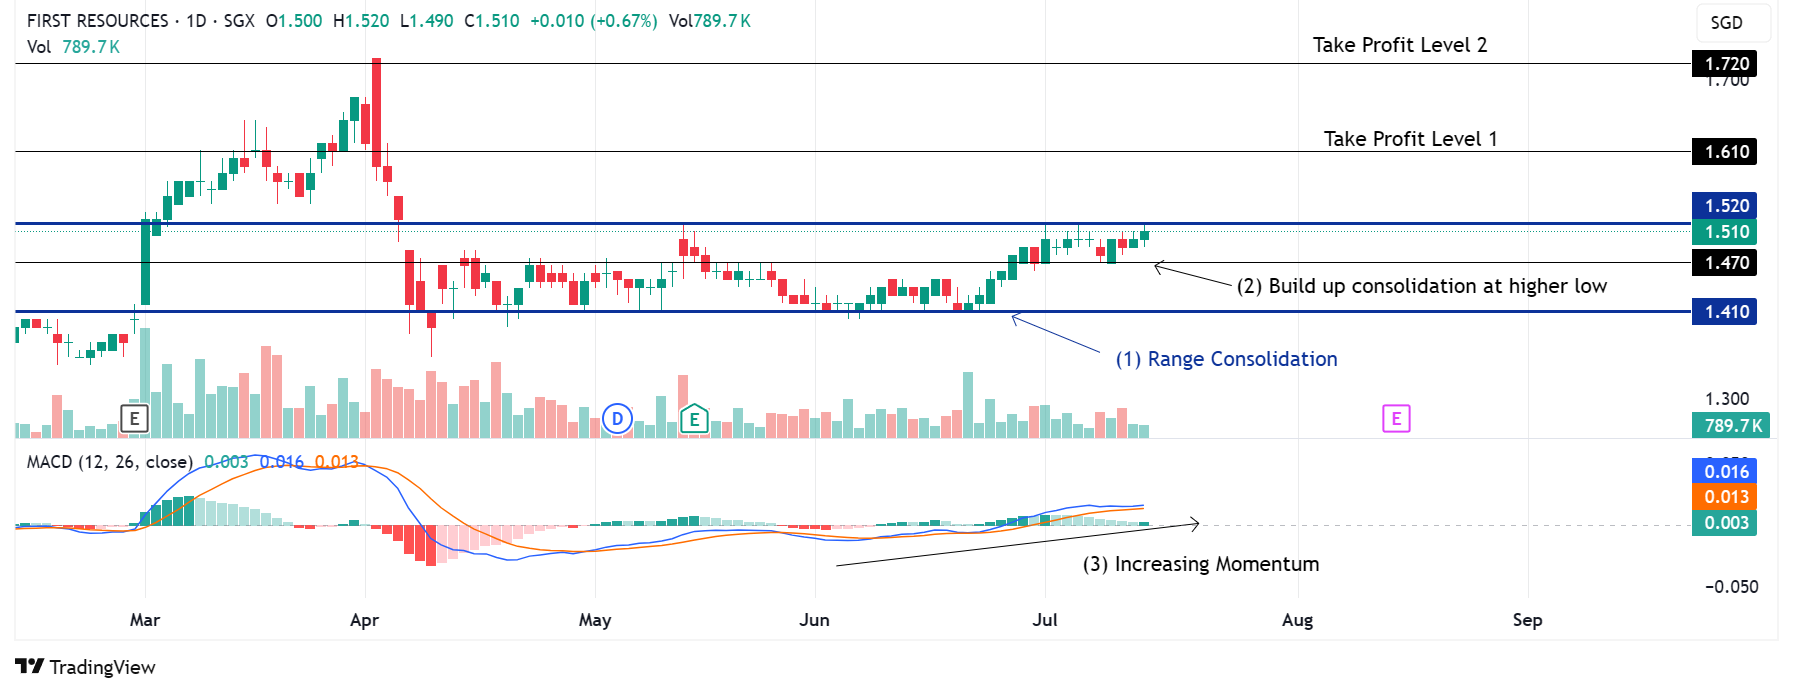
Task: Open the SGD currency selector
Action: tap(1733, 23)
